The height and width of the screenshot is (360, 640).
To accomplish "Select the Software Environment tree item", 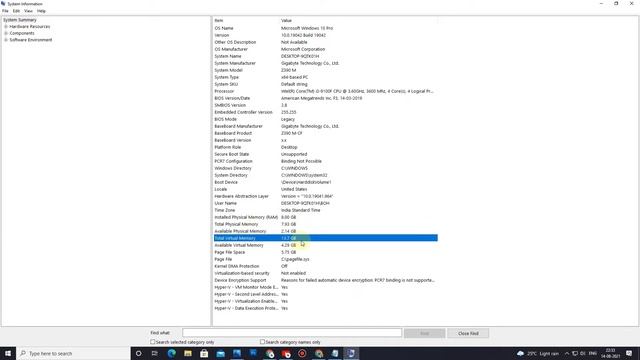I will pyautogui.click(x=31, y=40).
